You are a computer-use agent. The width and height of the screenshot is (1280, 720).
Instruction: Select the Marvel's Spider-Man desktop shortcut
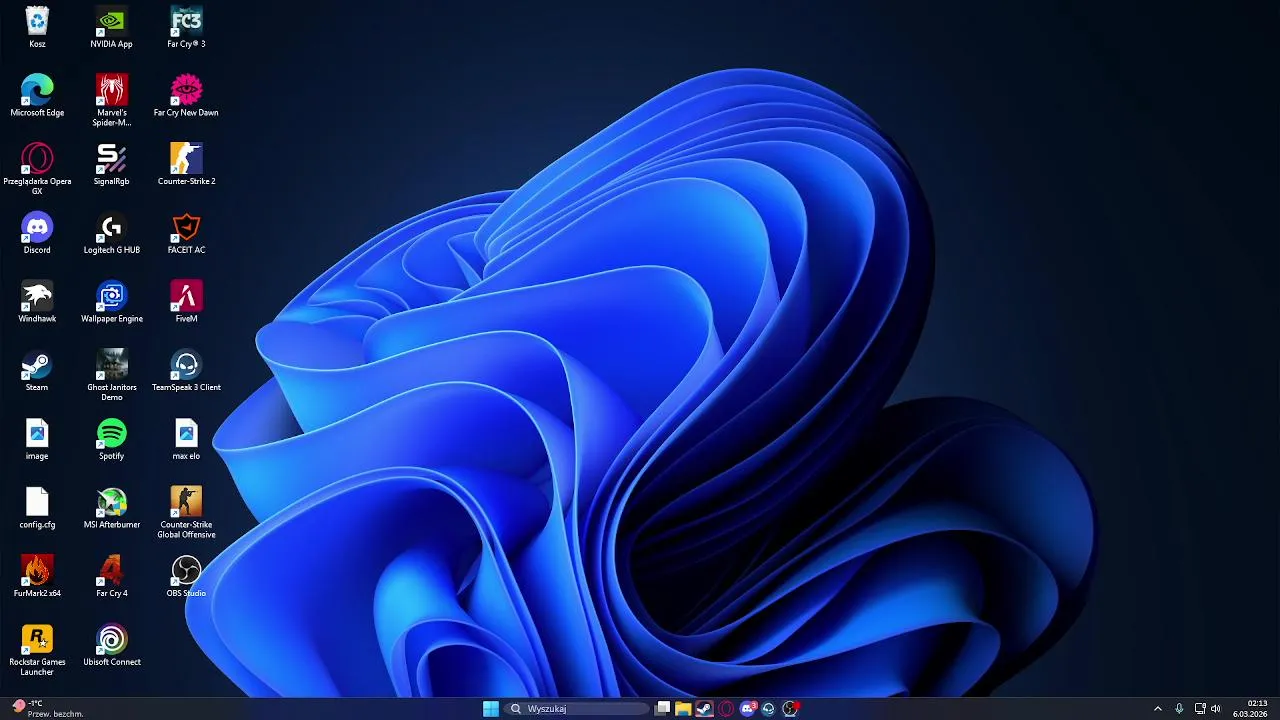111,100
